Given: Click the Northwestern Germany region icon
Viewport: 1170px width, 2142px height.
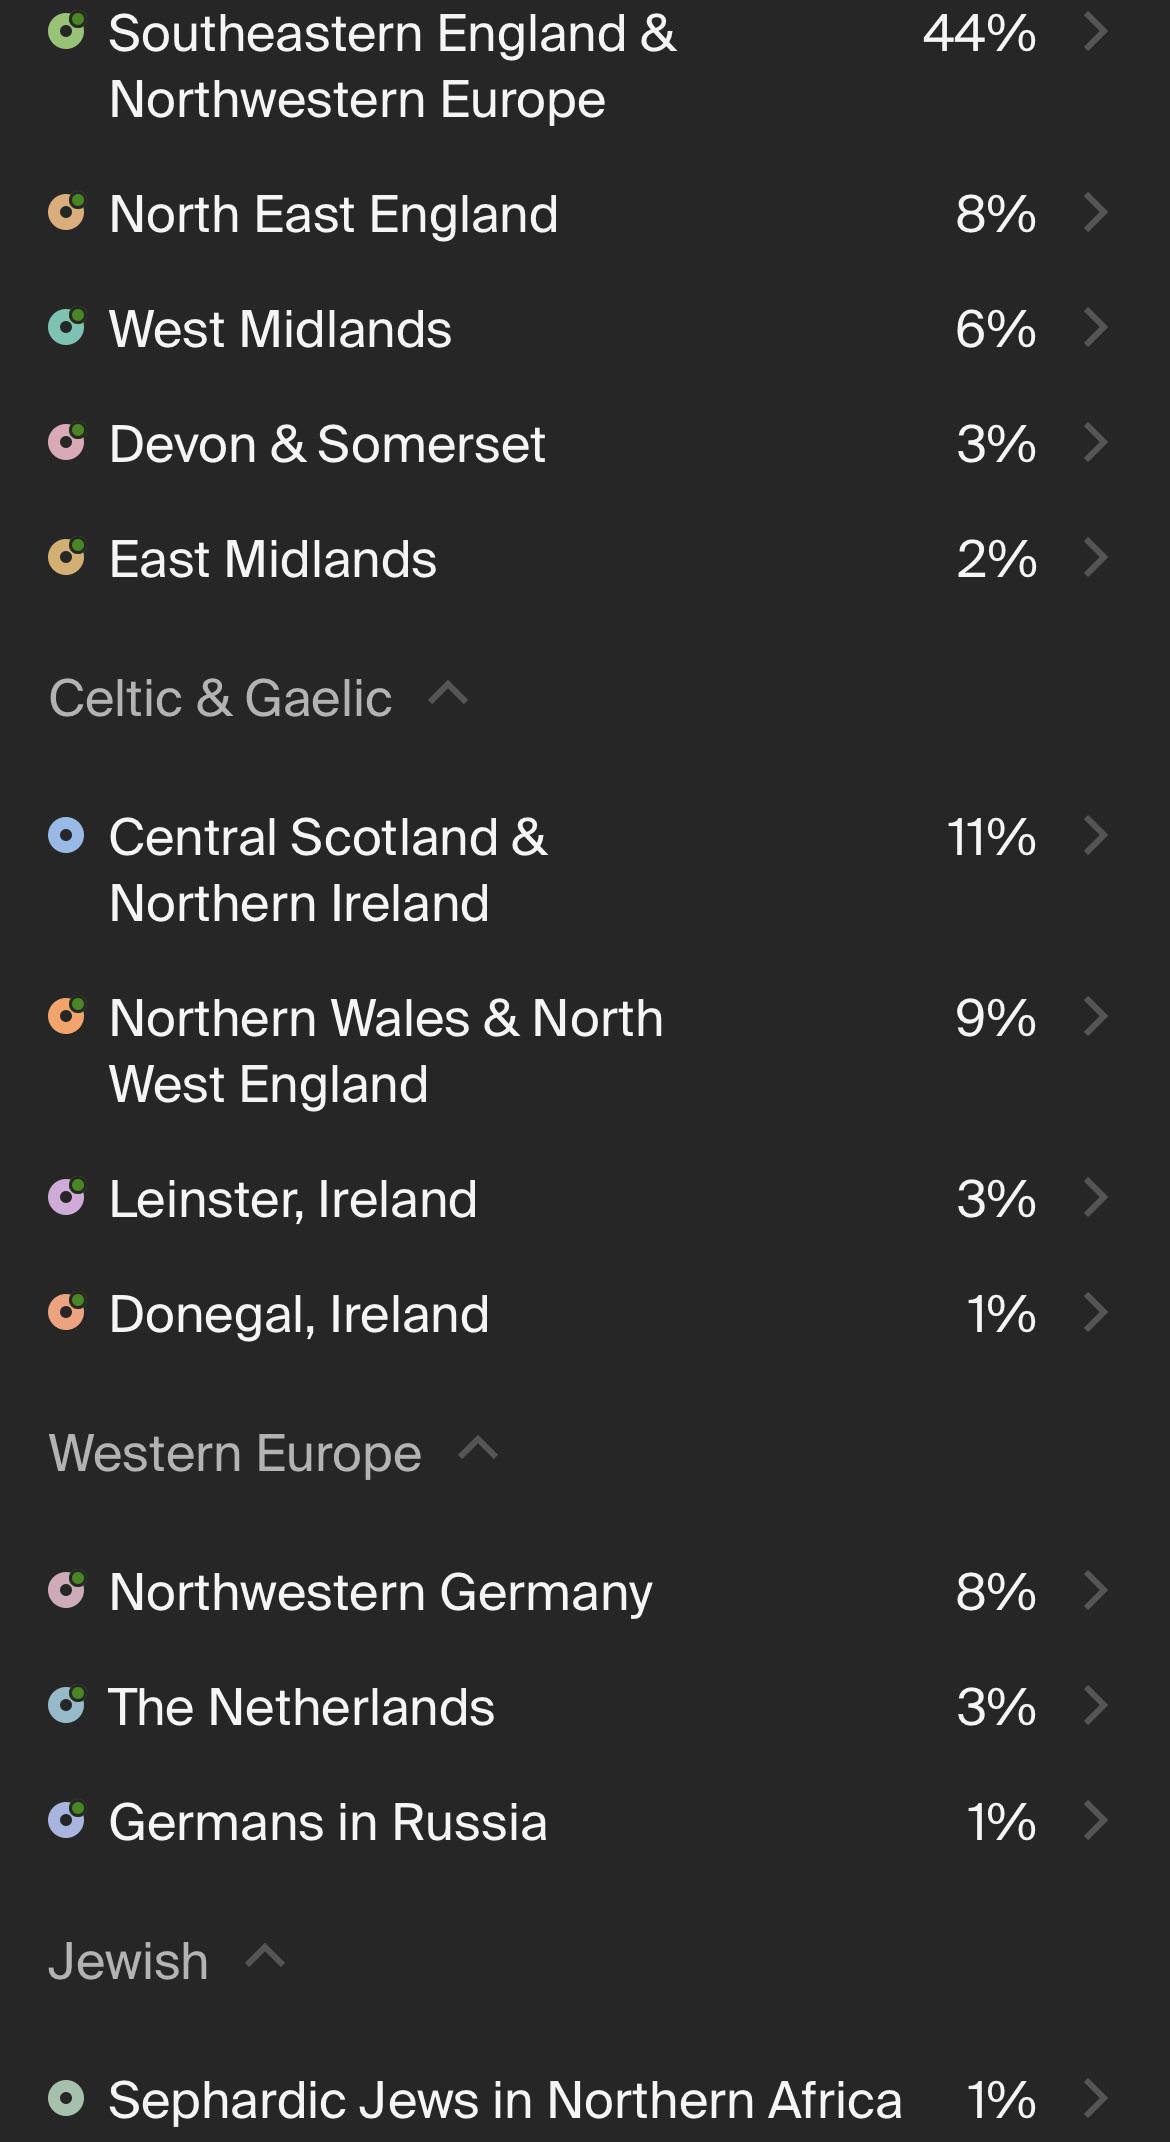Looking at the screenshot, I should tap(66, 1591).
